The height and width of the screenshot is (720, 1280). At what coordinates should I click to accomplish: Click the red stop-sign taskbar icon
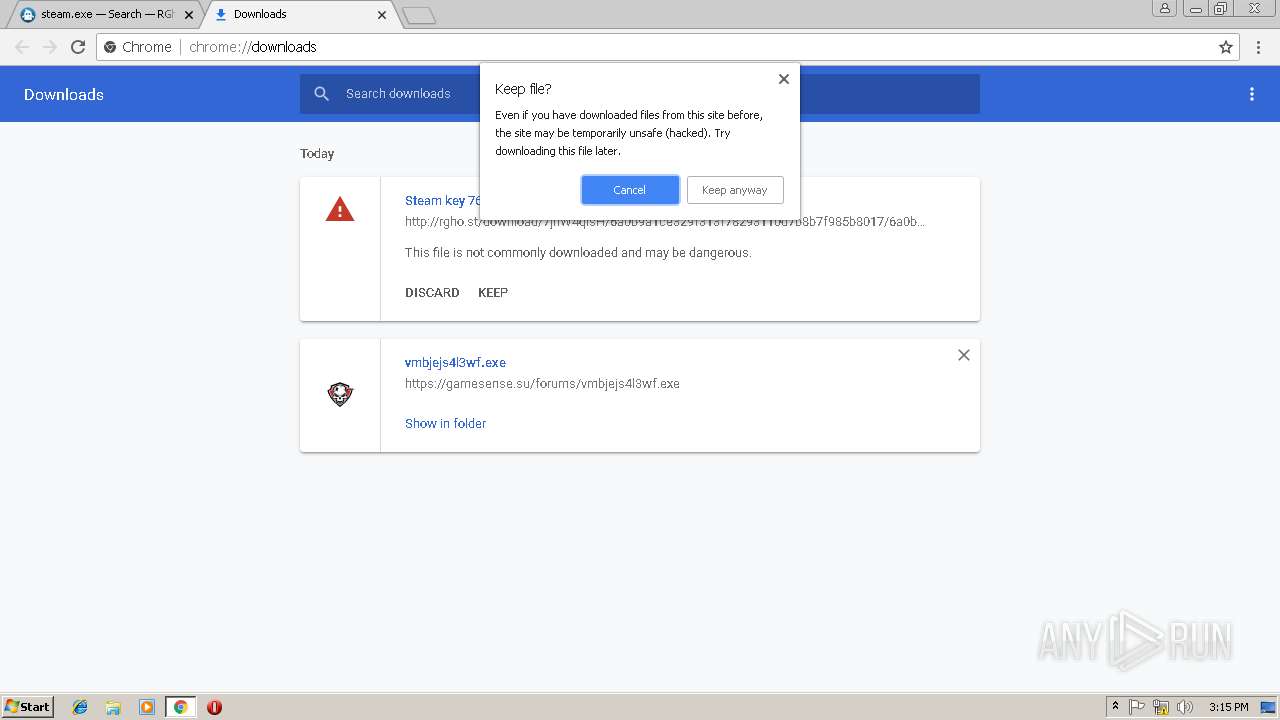(214, 707)
